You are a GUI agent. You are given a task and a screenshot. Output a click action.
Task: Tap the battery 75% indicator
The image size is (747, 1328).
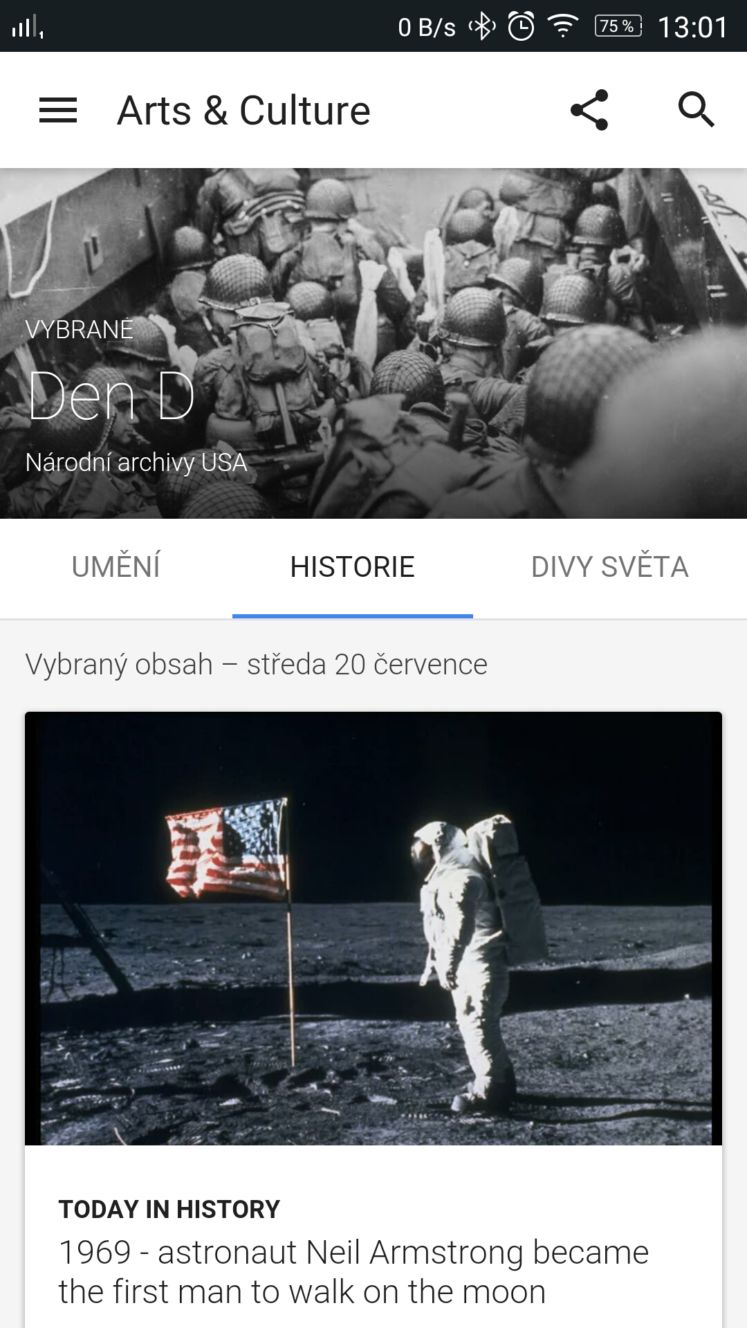(618, 26)
